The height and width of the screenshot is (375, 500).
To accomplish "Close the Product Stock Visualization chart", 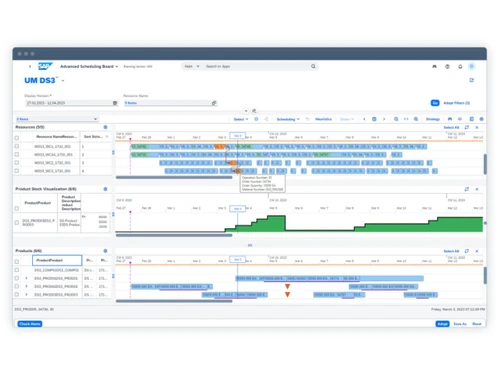I will 477,189.
